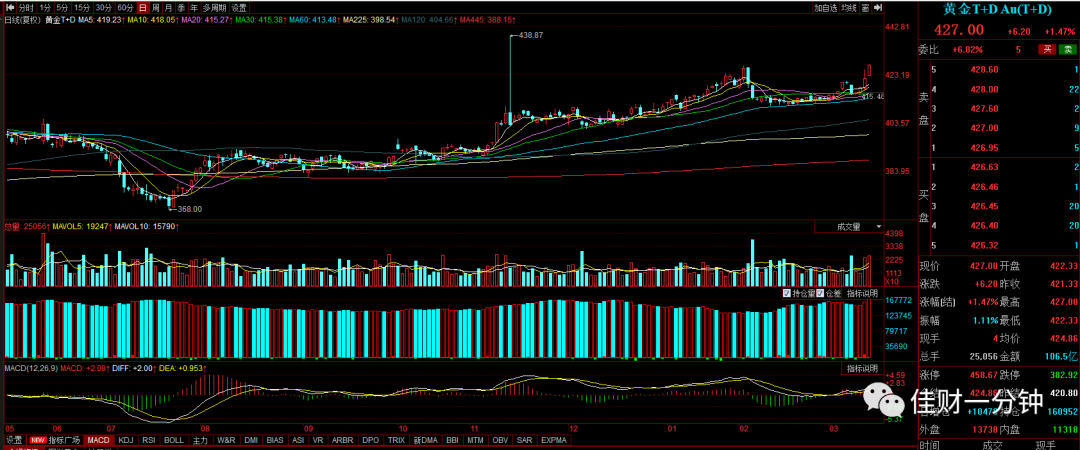Viewport: 1080px width, 450px height.
Task: Click 指标说明 button in MACD panel
Action: [862, 369]
